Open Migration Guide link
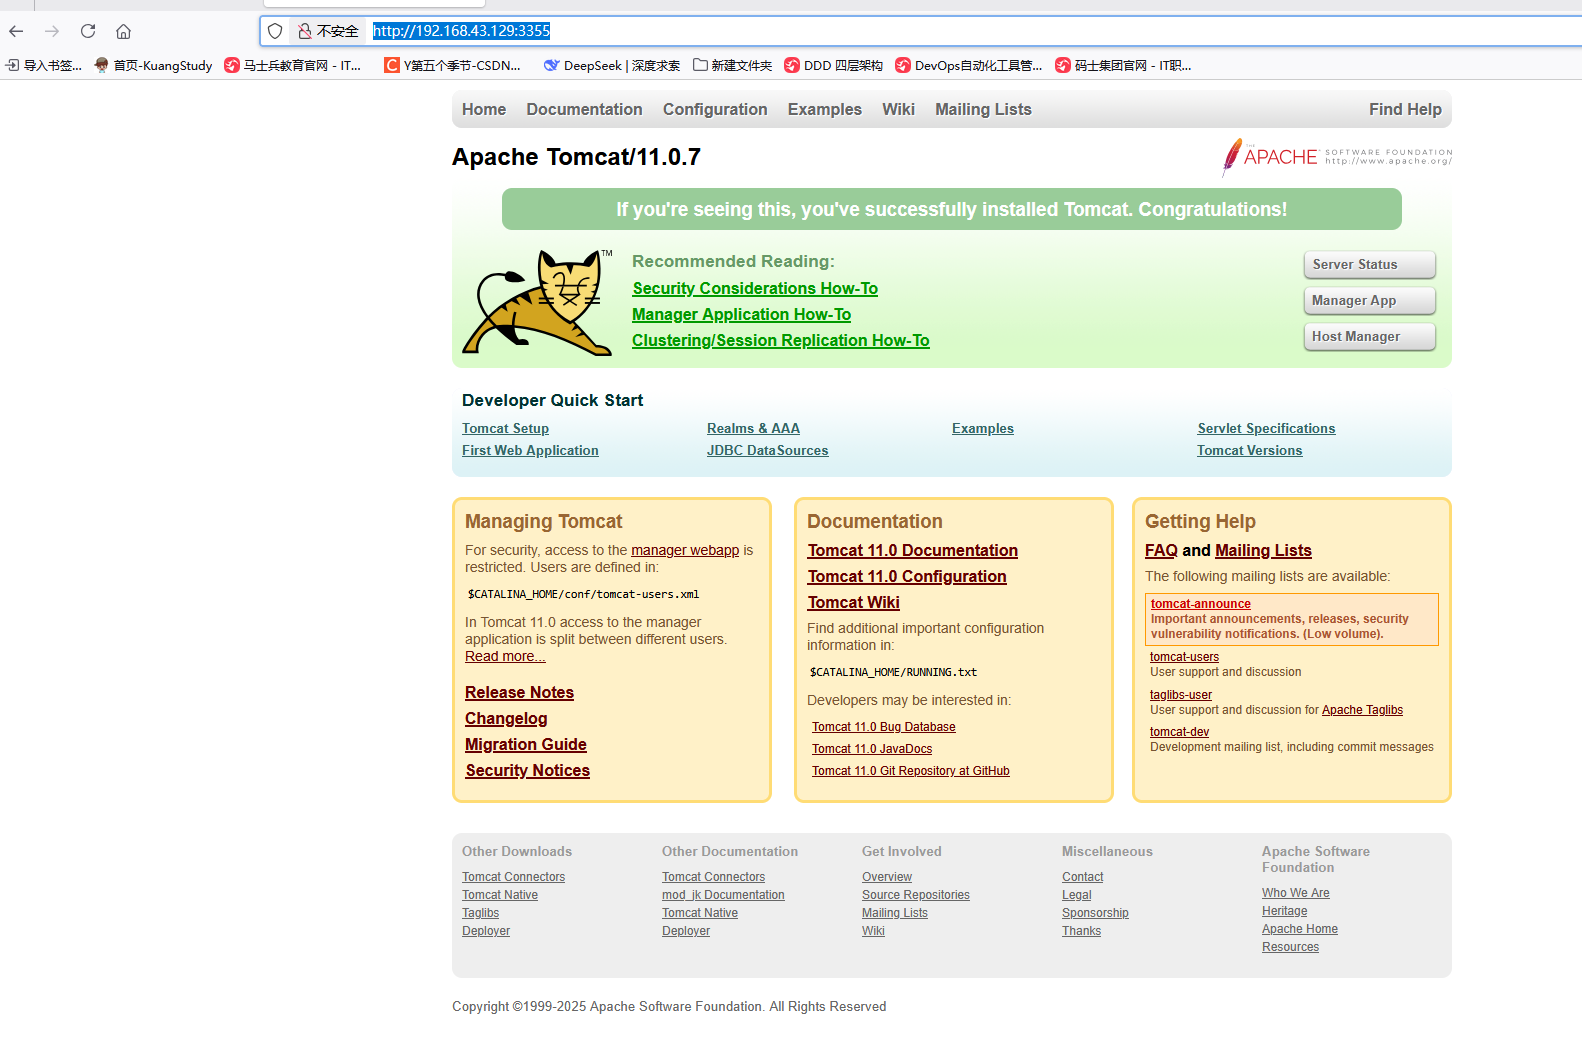Screen dimensions: 1582x1047 (x=525, y=744)
